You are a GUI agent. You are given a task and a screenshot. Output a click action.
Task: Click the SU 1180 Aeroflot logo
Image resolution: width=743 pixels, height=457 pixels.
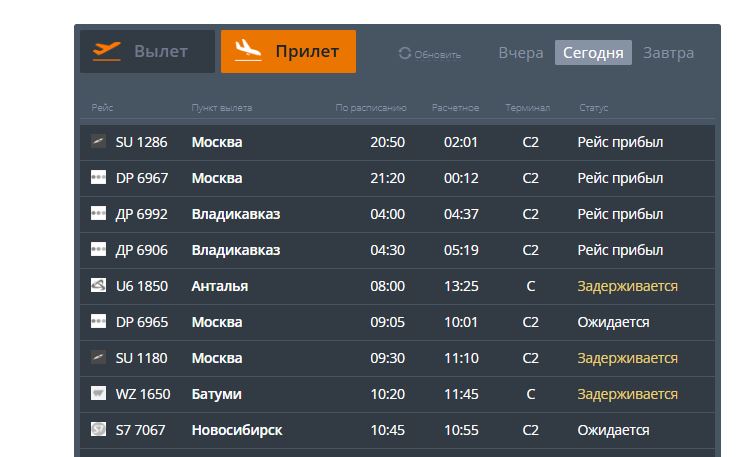click(x=98, y=357)
